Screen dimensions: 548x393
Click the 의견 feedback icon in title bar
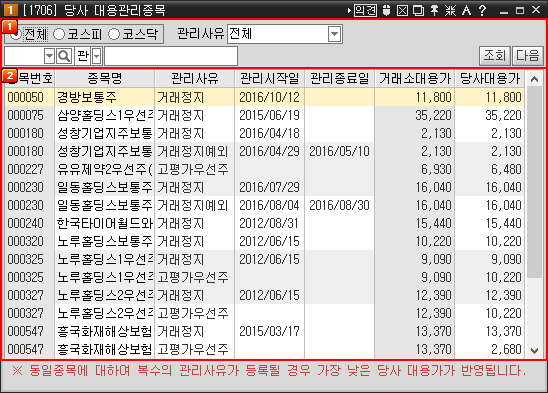365,10
